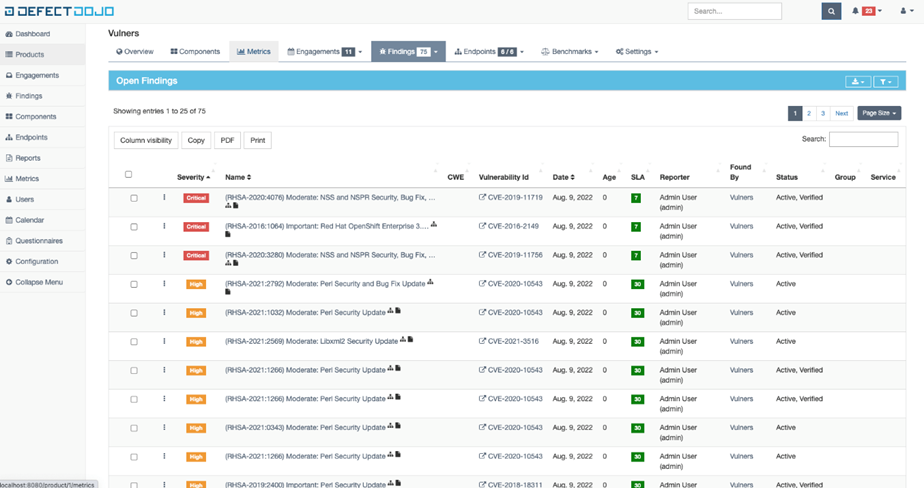Open the Engagements tab dropdown
Screen dimensions: 924x488
point(324,51)
